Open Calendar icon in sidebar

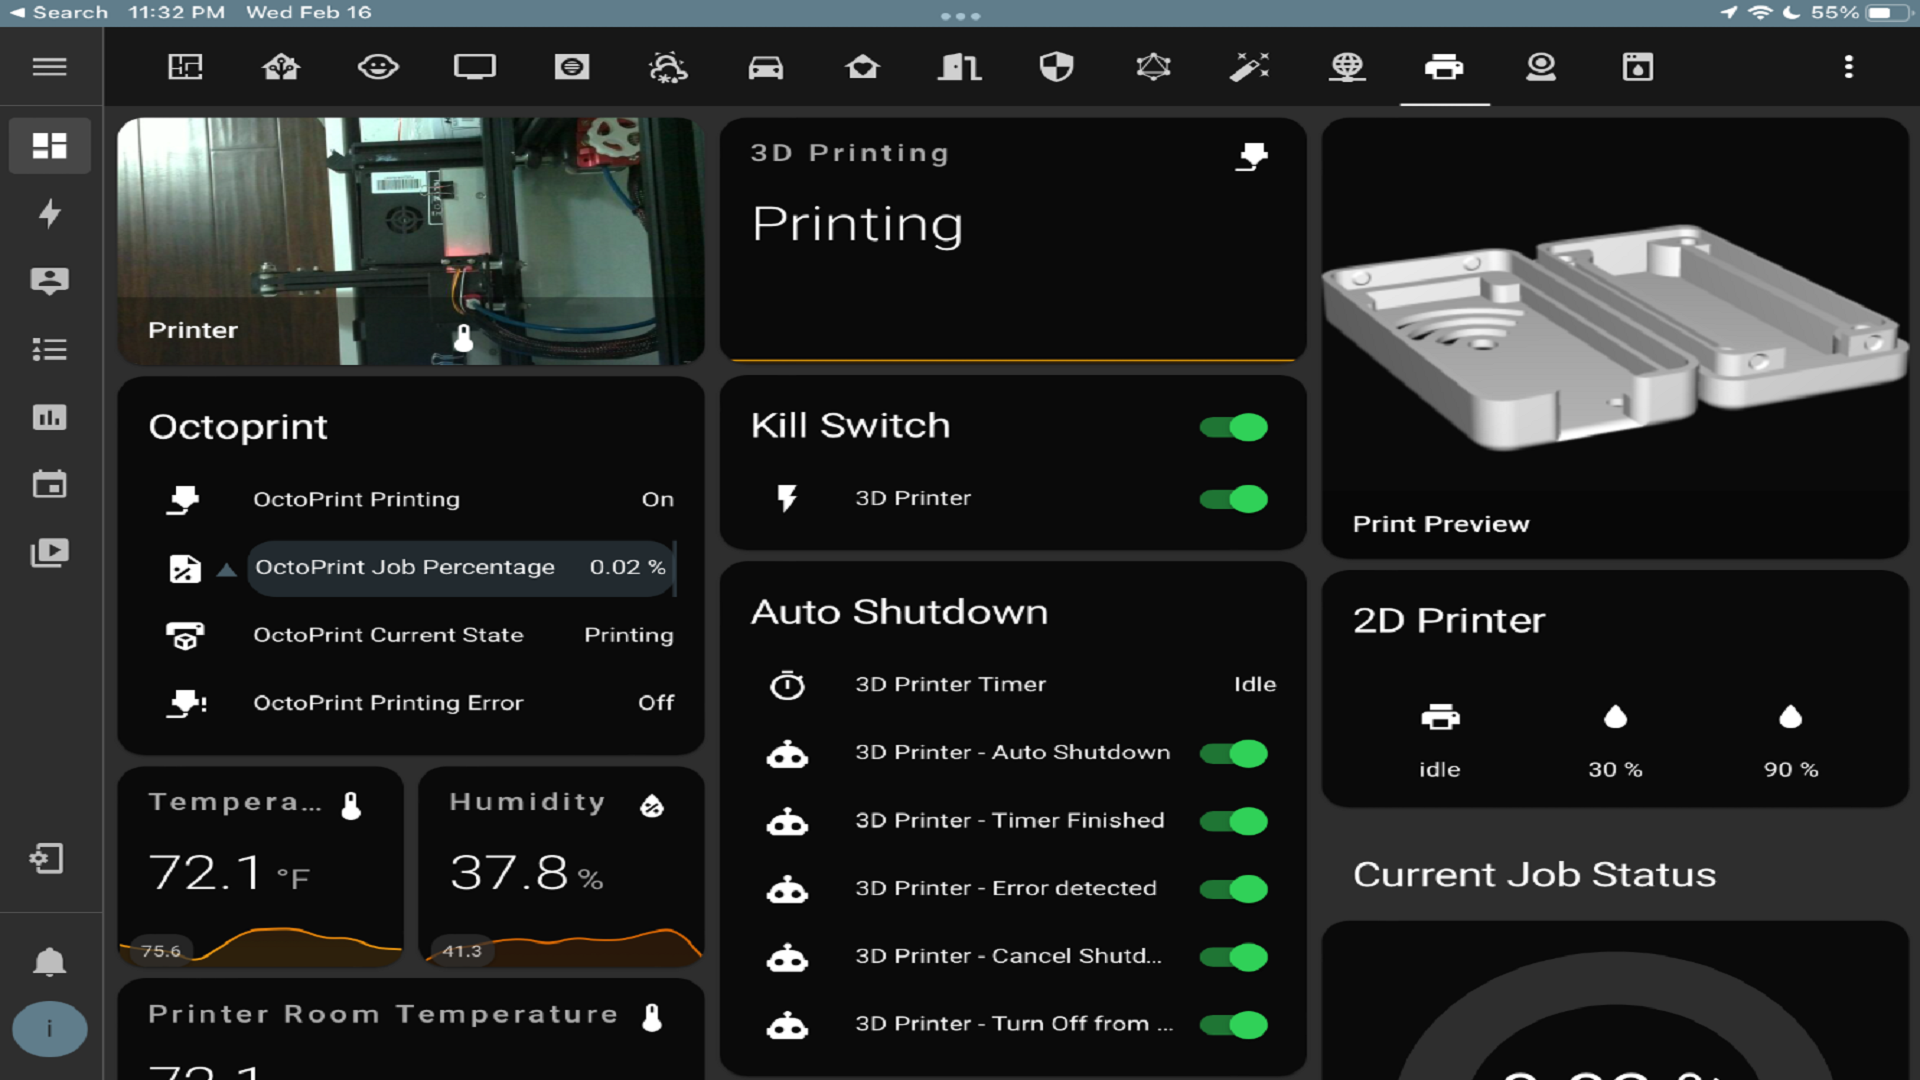(x=49, y=485)
